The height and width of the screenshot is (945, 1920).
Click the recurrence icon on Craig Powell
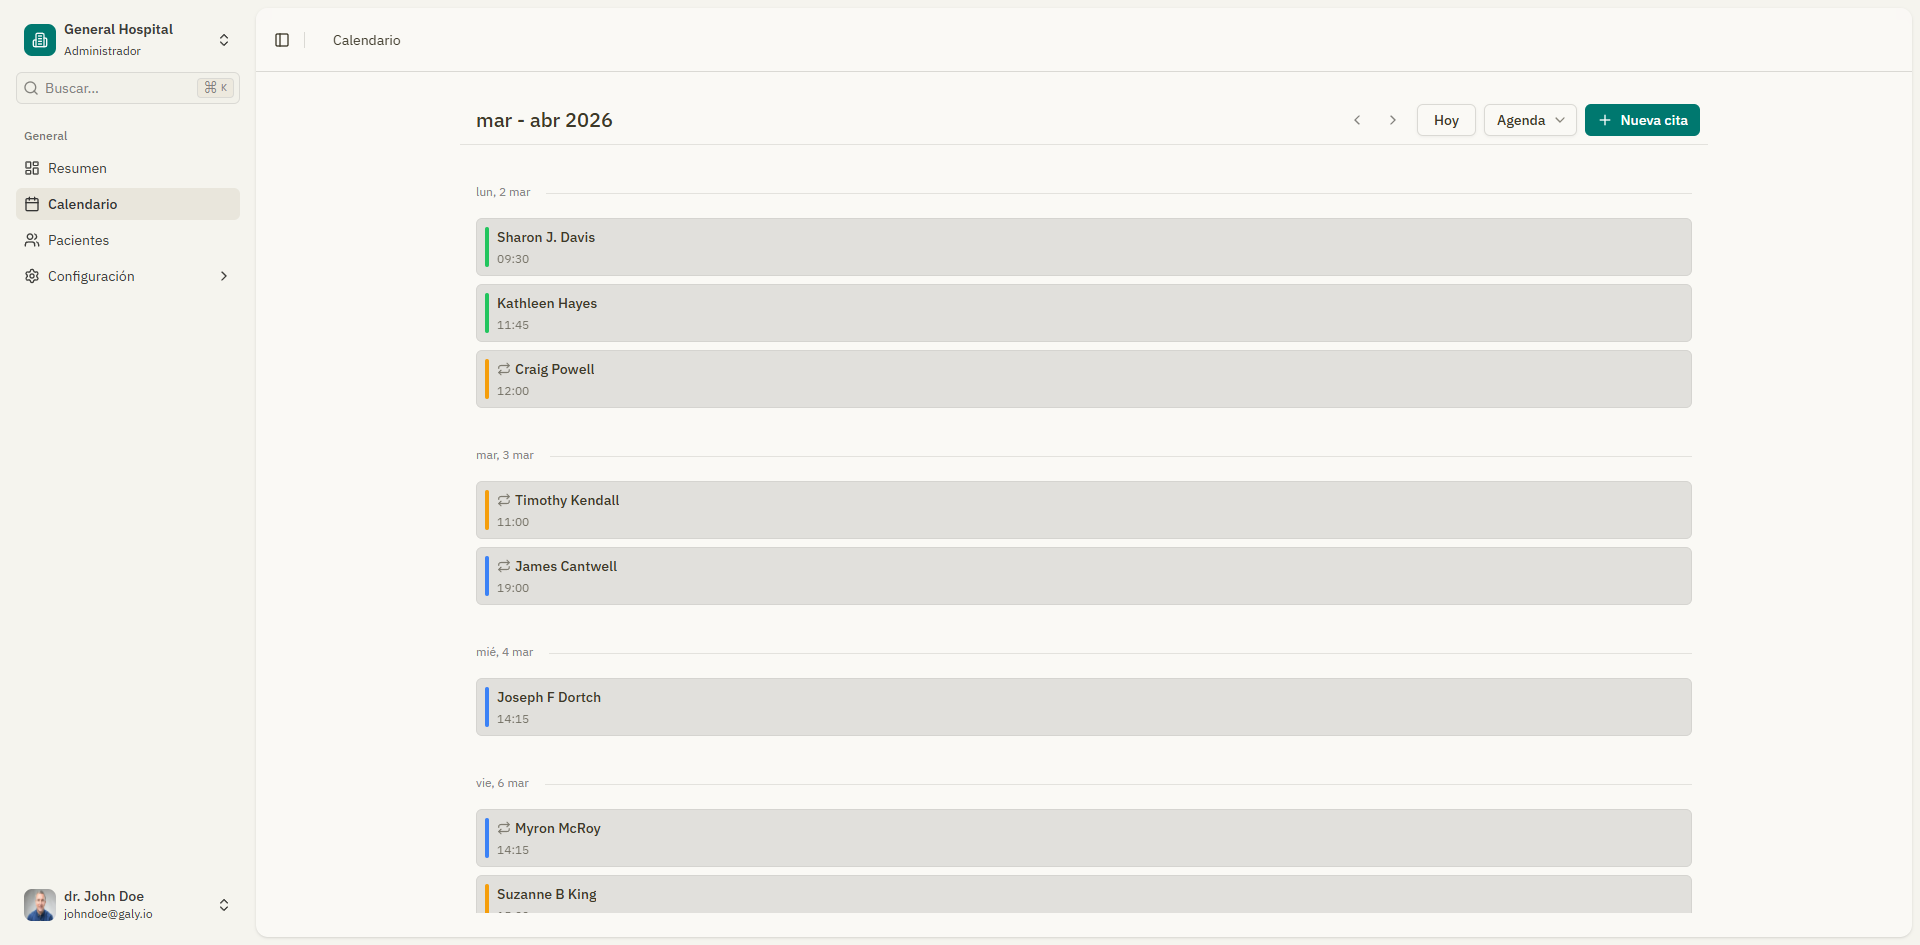[x=504, y=368]
